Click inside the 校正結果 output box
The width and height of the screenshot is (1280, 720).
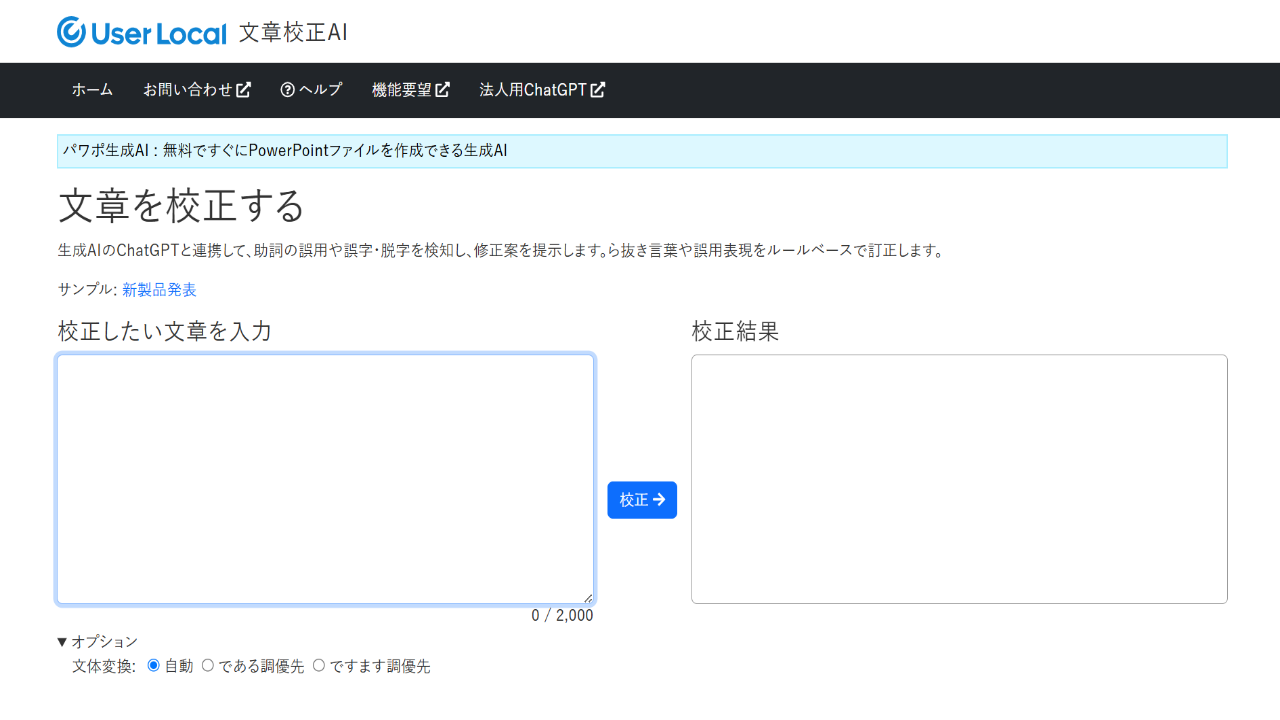958,478
